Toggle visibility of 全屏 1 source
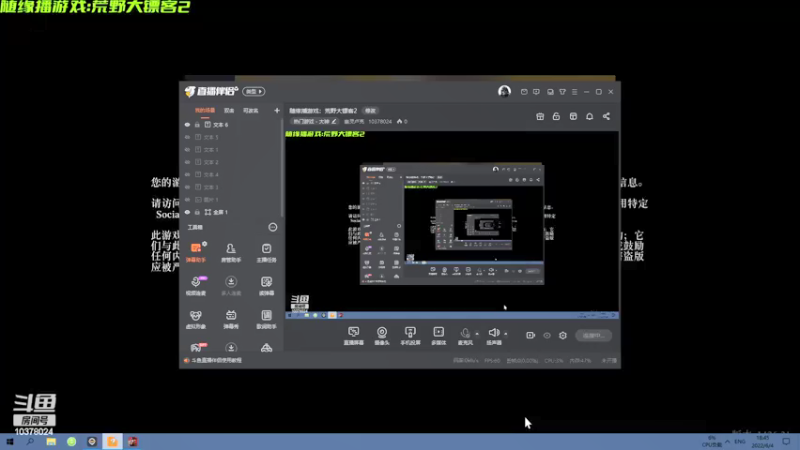This screenshot has height=450, width=800. click(x=187, y=212)
